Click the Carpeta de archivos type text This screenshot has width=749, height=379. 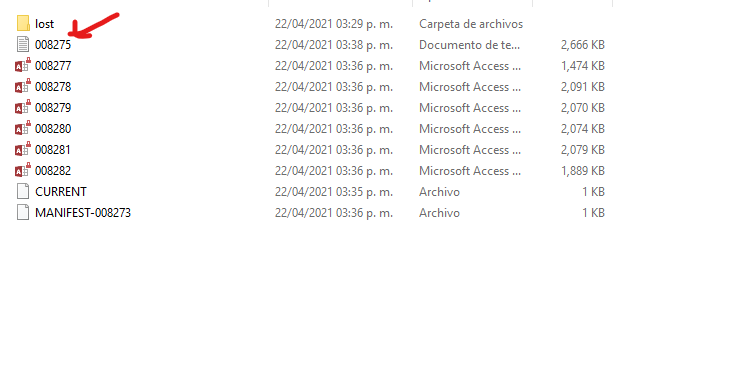pos(471,24)
